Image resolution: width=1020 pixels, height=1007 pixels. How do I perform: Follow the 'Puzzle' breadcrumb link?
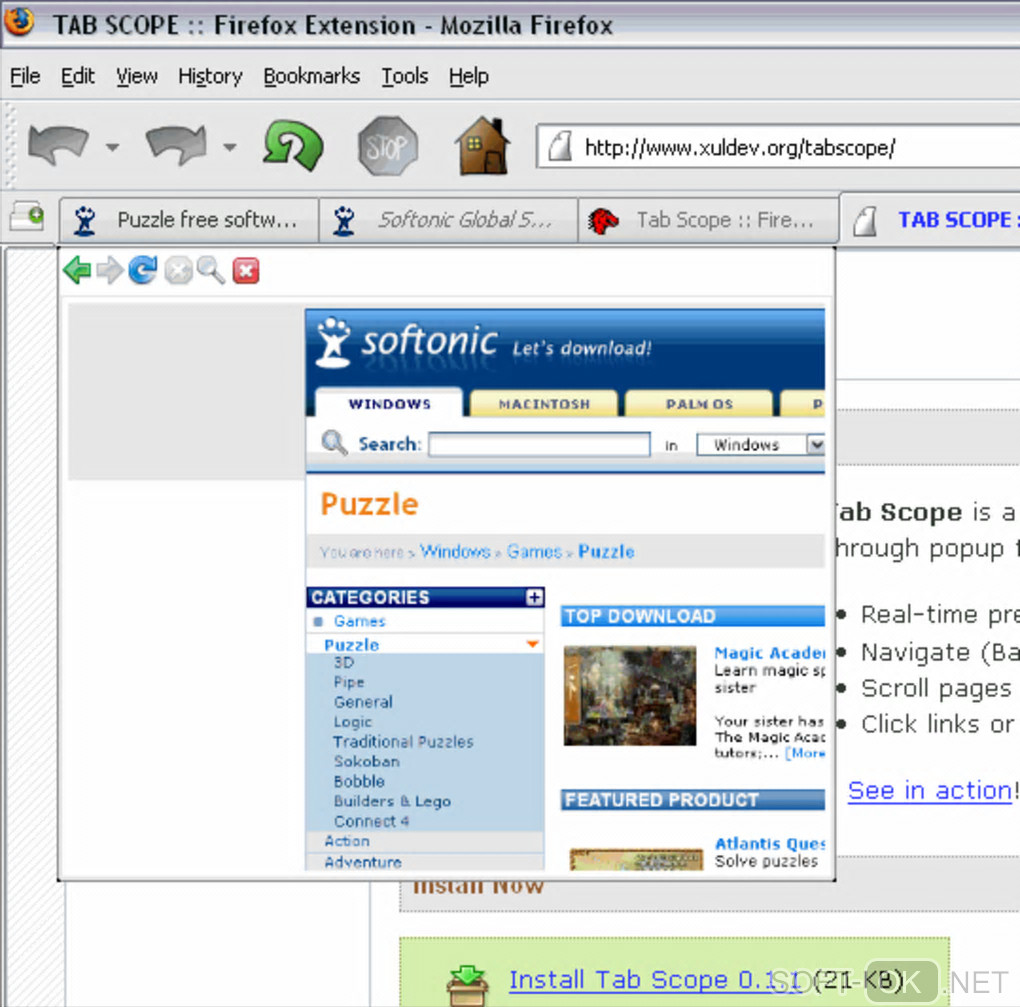(x=606, y=552)
